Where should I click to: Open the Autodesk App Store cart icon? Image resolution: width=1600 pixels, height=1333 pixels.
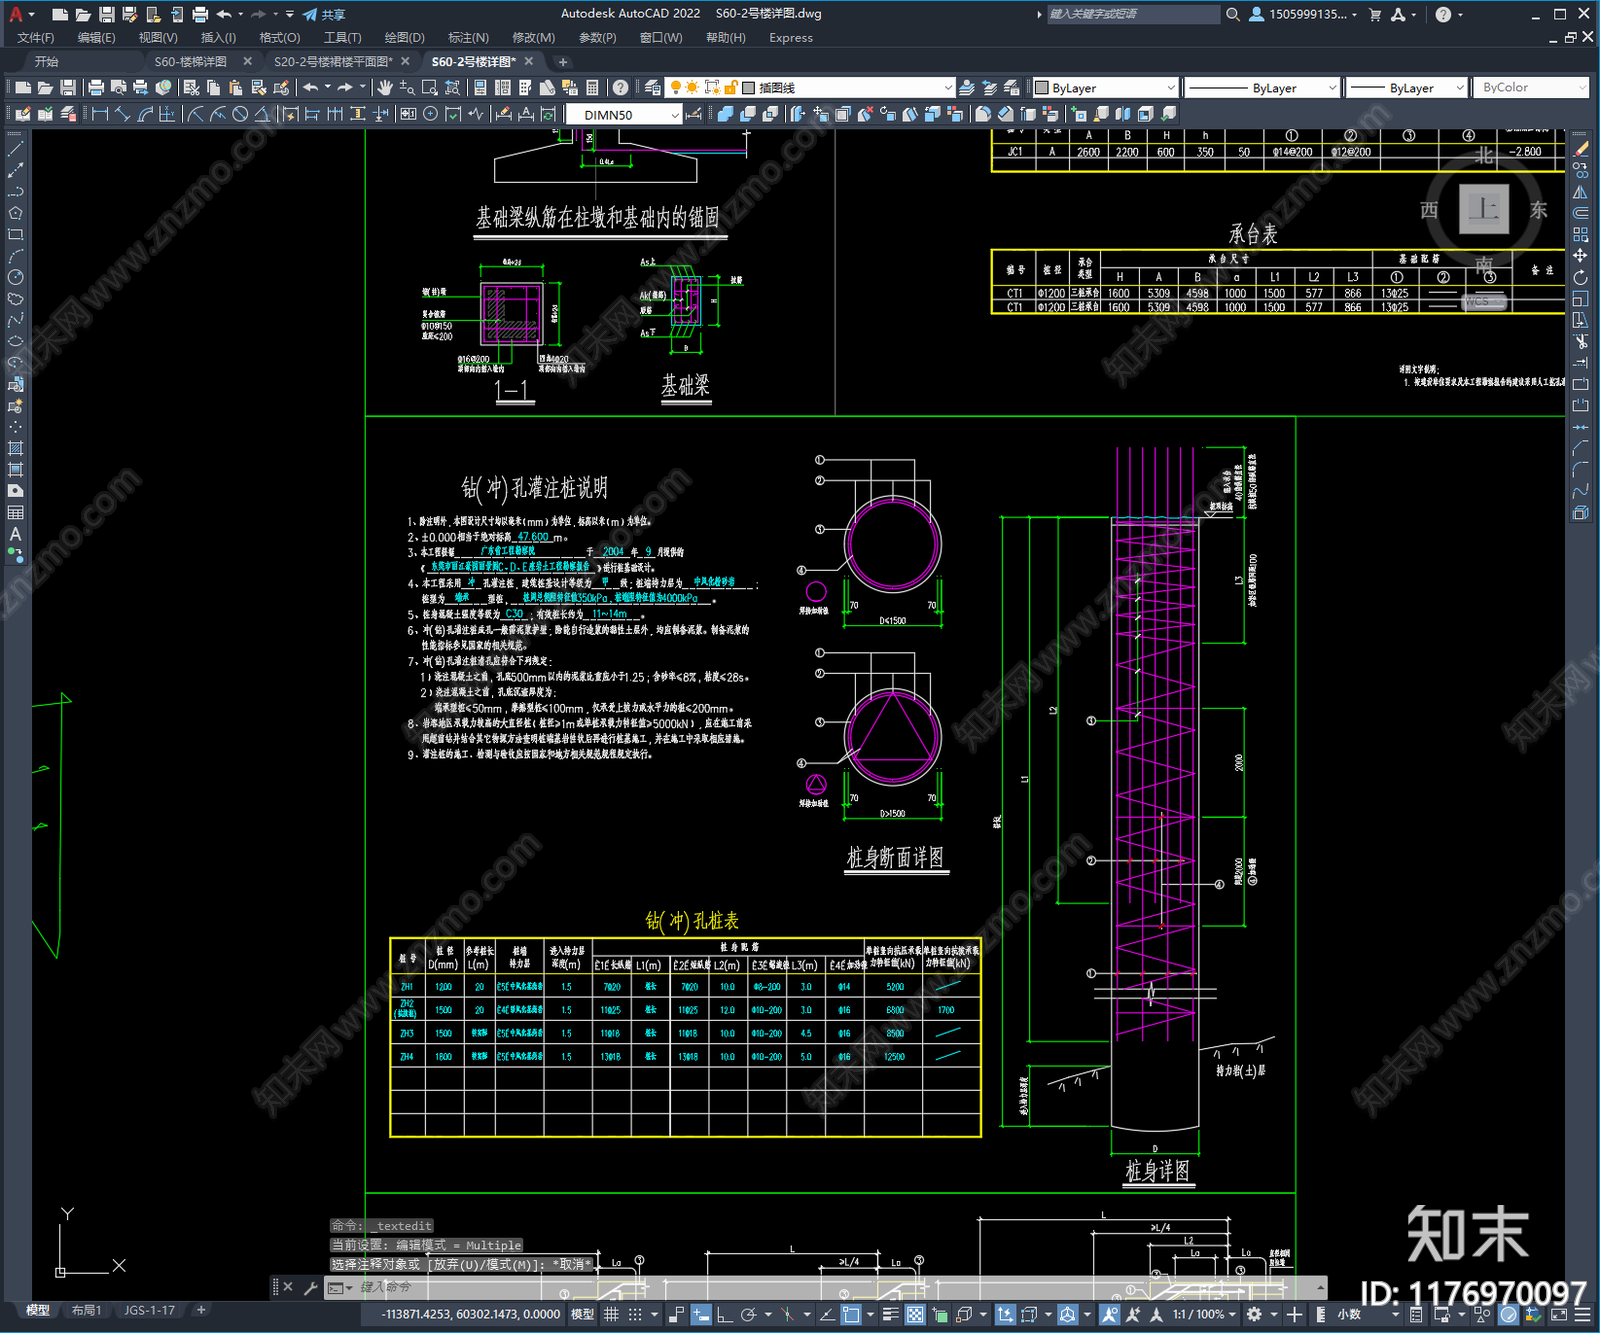click(x=1375, y=14)
